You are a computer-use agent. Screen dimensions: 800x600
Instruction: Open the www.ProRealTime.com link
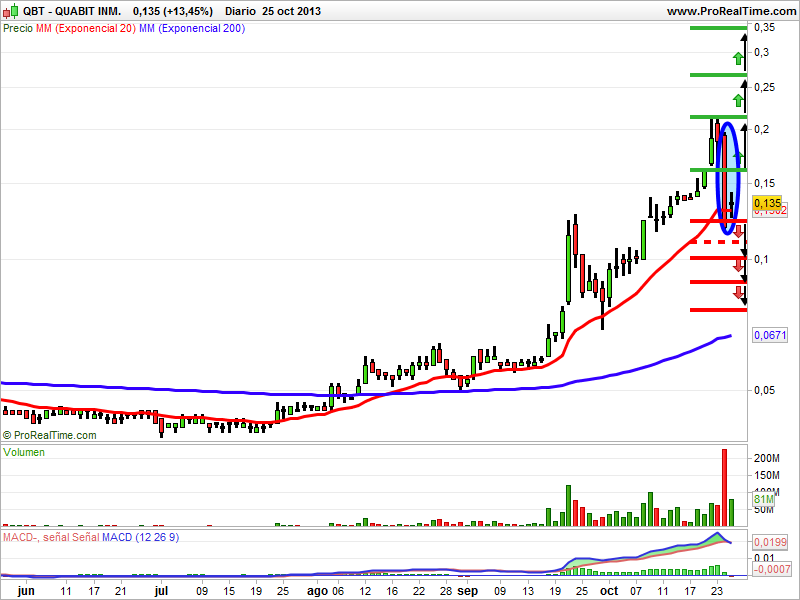[x=729, y=10]
